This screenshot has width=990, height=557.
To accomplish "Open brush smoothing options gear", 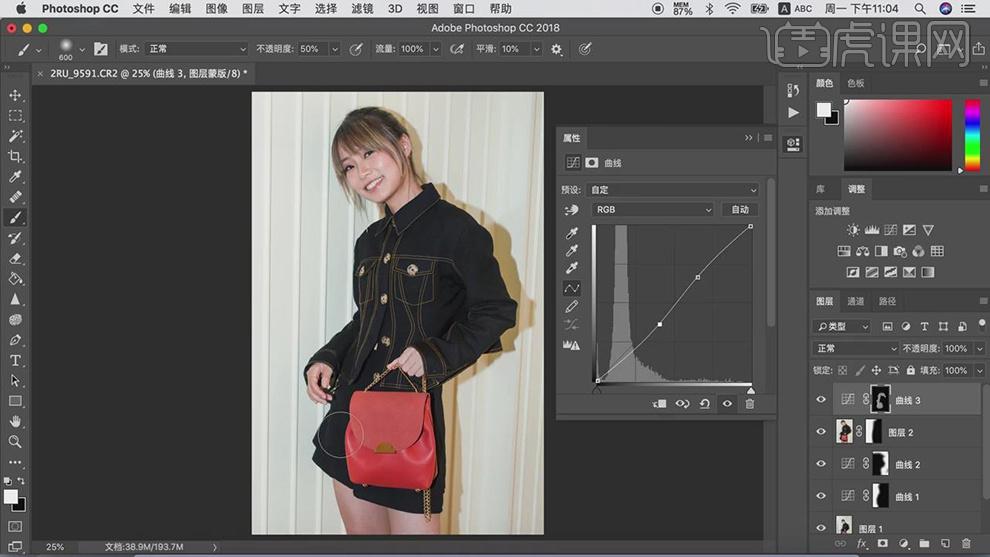I will coord(556,49).
